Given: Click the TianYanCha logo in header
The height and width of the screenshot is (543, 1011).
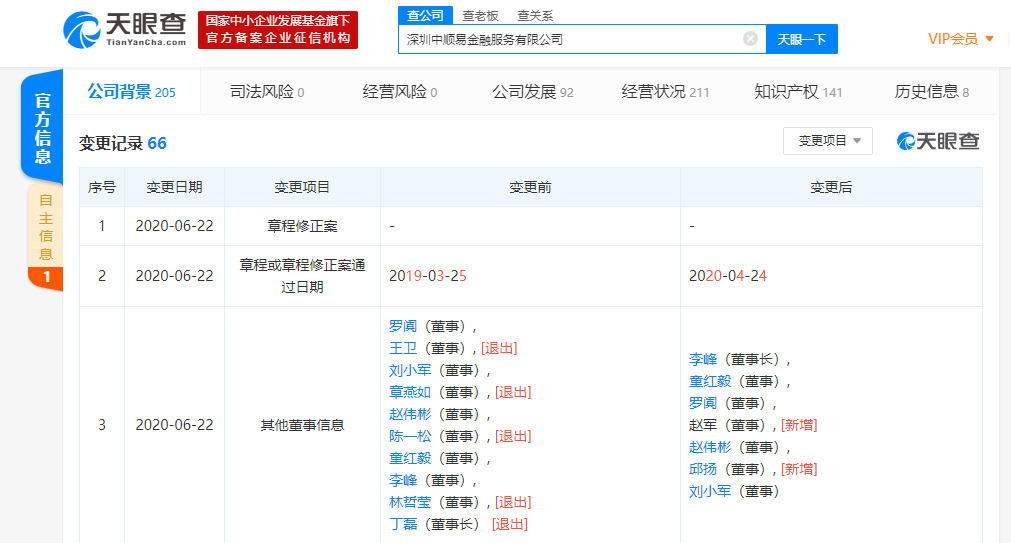Looking at the screenshot, I should tap(124, 30).
